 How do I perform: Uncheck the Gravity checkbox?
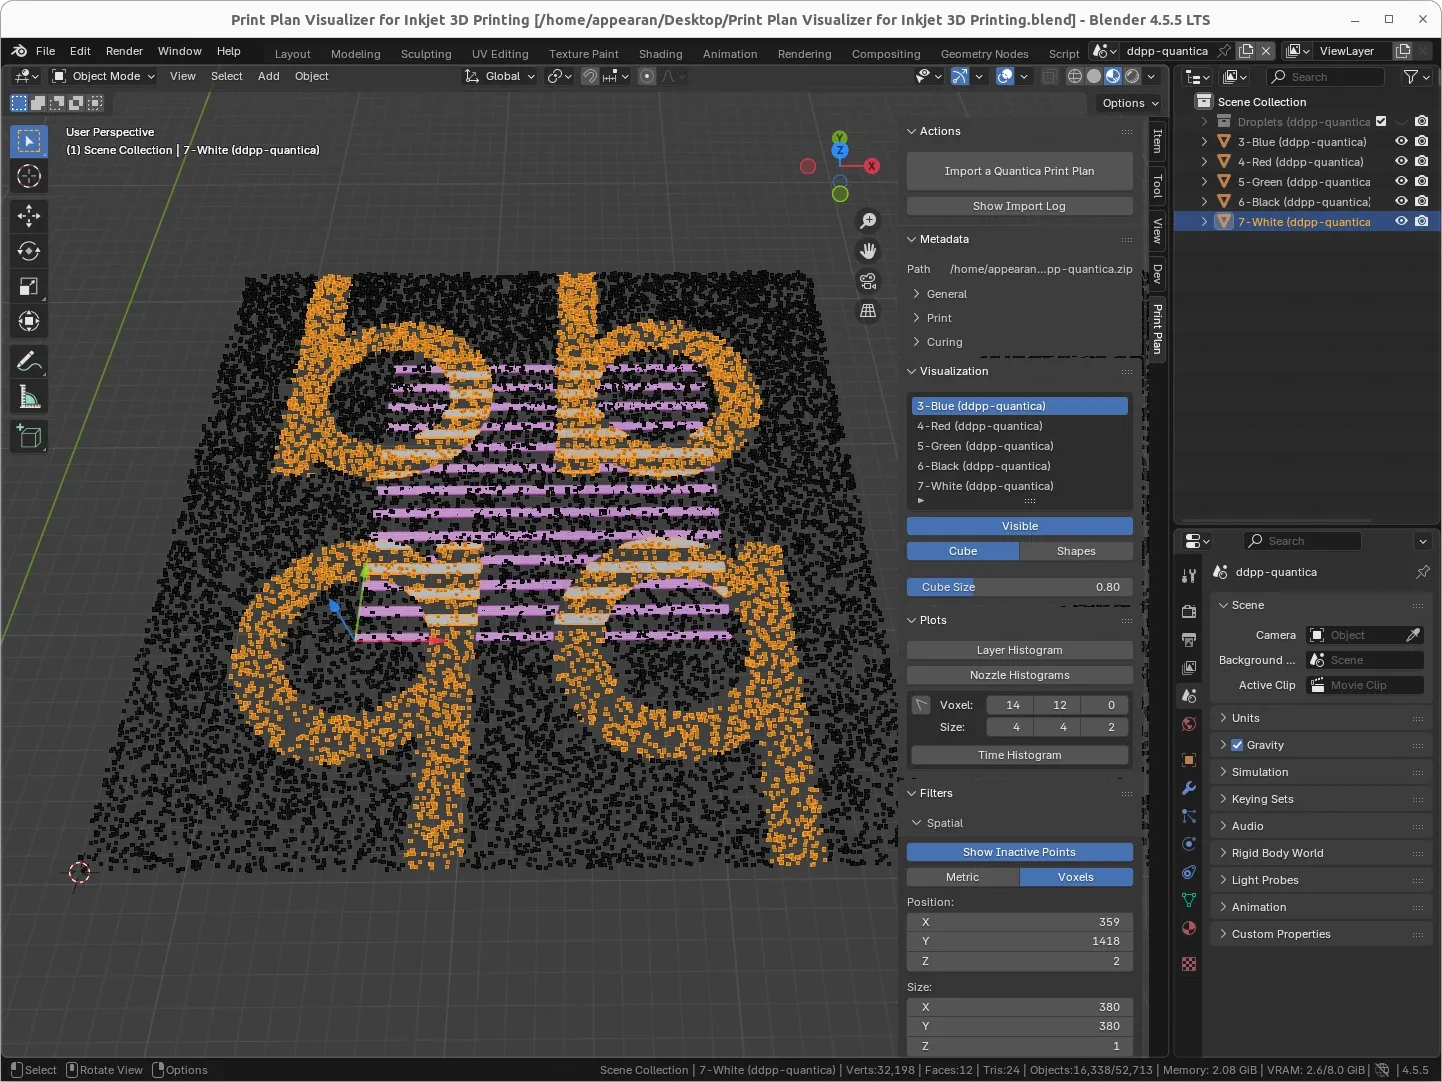(x=1237, y=745)
